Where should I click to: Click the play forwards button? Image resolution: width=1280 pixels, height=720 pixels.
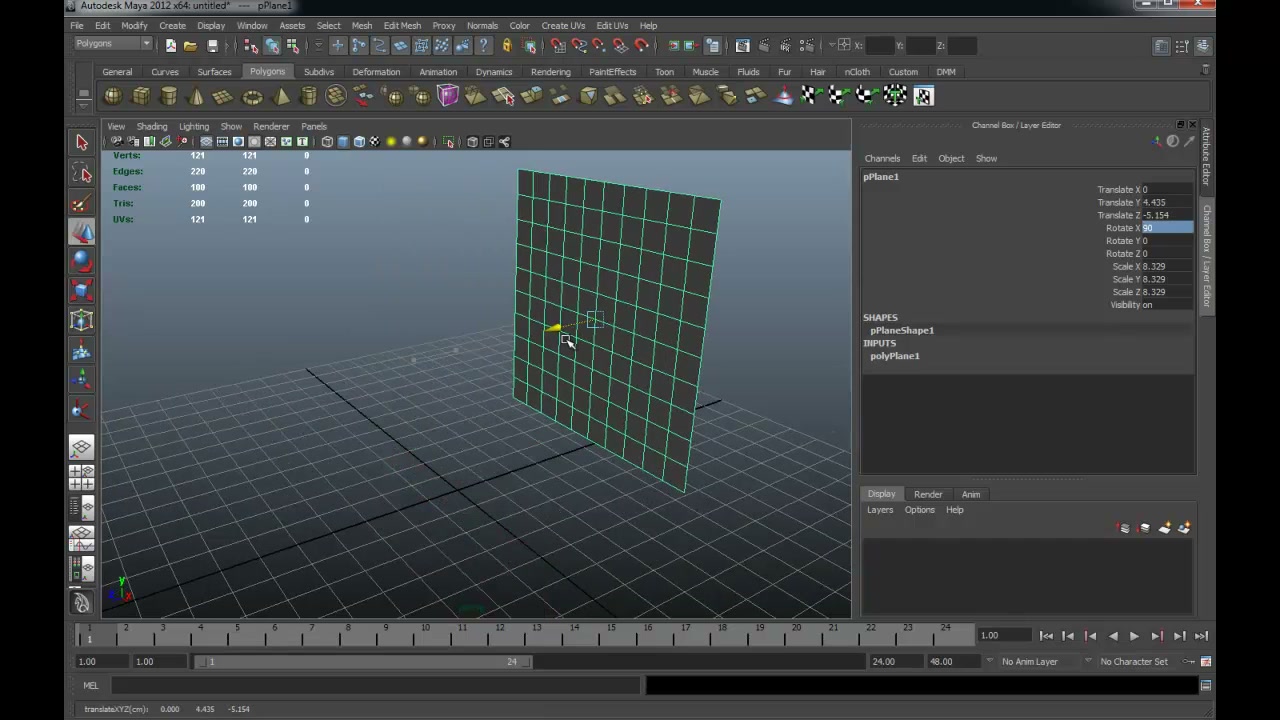coord(1134,636)
